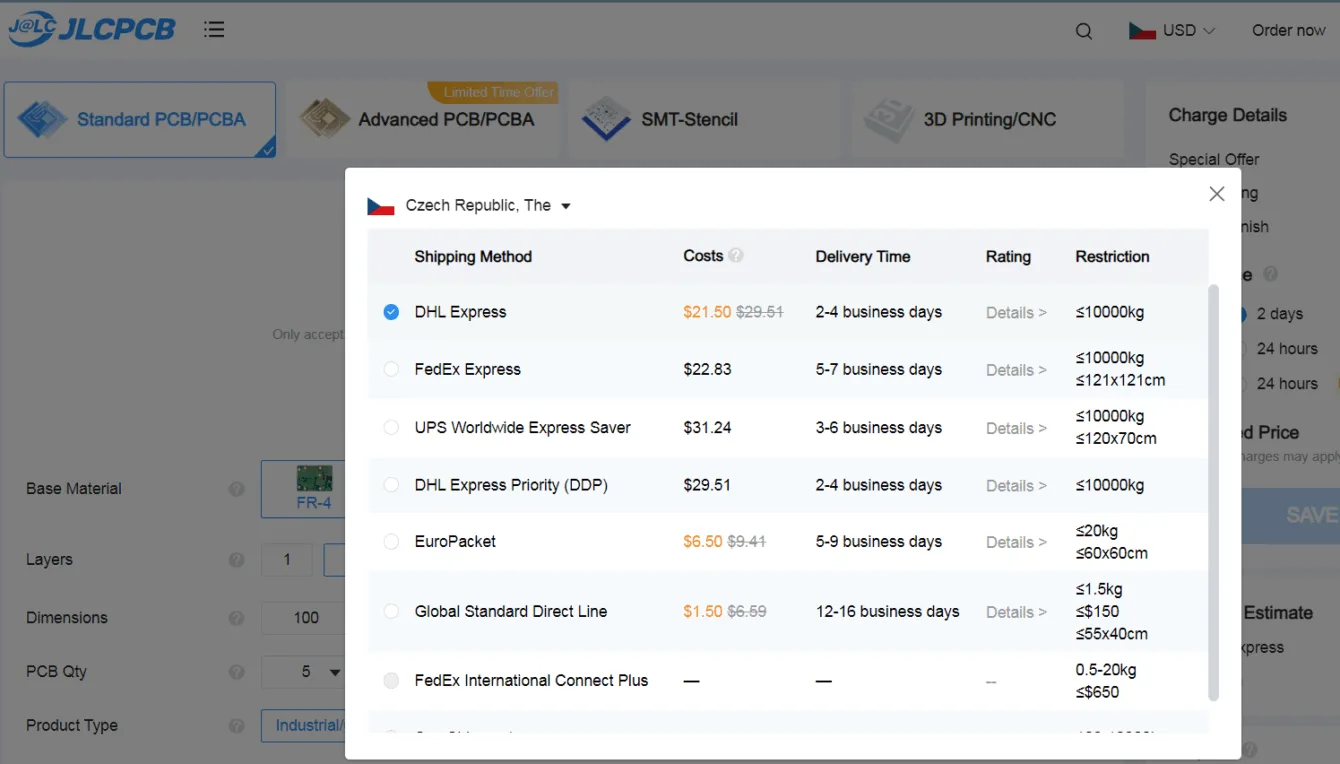Open the USD currency dropdown
Screen dimensions: 1340x764
click(x=1189, y=31)
